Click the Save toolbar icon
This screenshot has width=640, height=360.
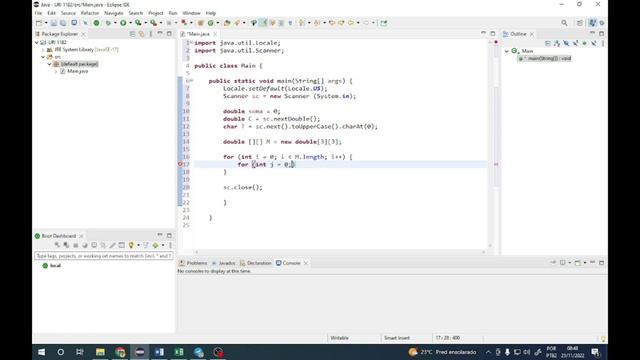coord(53,23)
